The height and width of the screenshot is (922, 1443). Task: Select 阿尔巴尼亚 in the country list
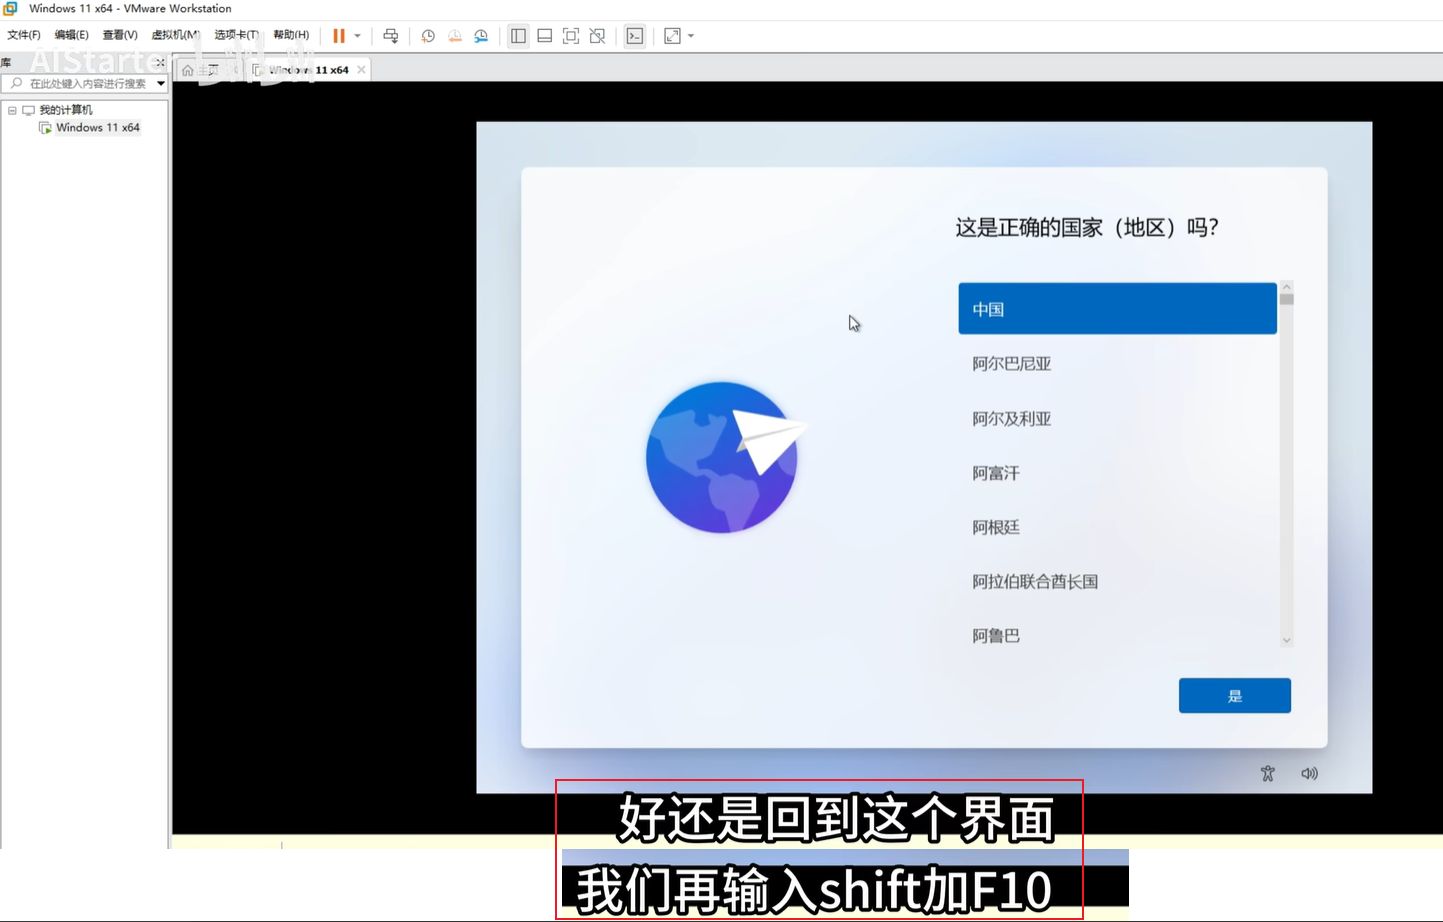point(1012,364)
